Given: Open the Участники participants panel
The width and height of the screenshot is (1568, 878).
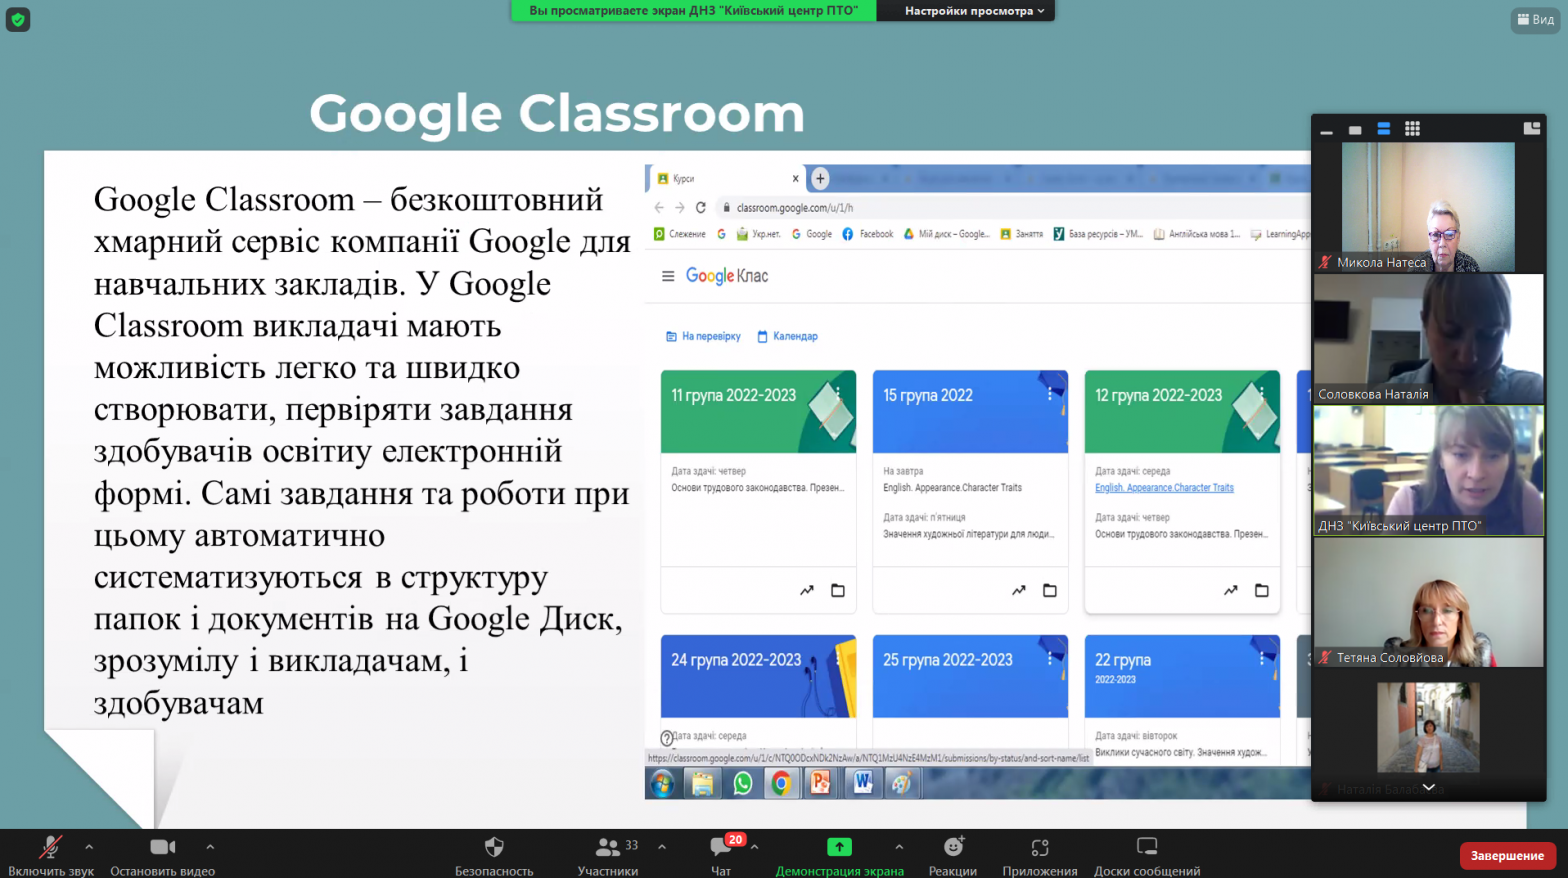Looking at the screenshot, I should [608, 856].
